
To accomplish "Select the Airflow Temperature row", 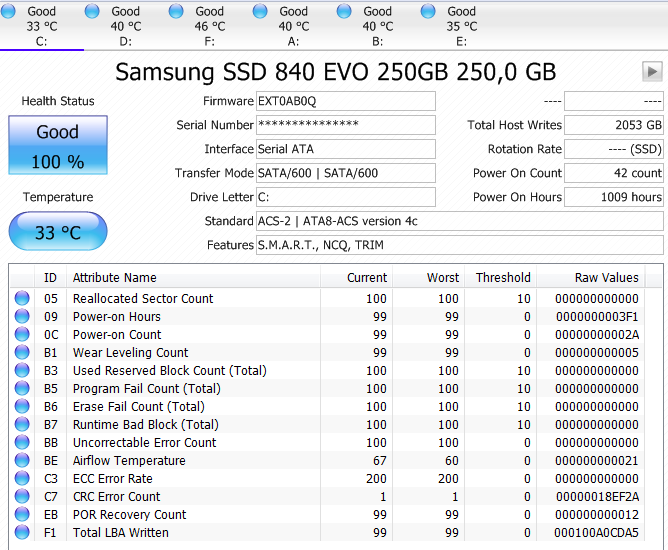I will tap(327, 461).
